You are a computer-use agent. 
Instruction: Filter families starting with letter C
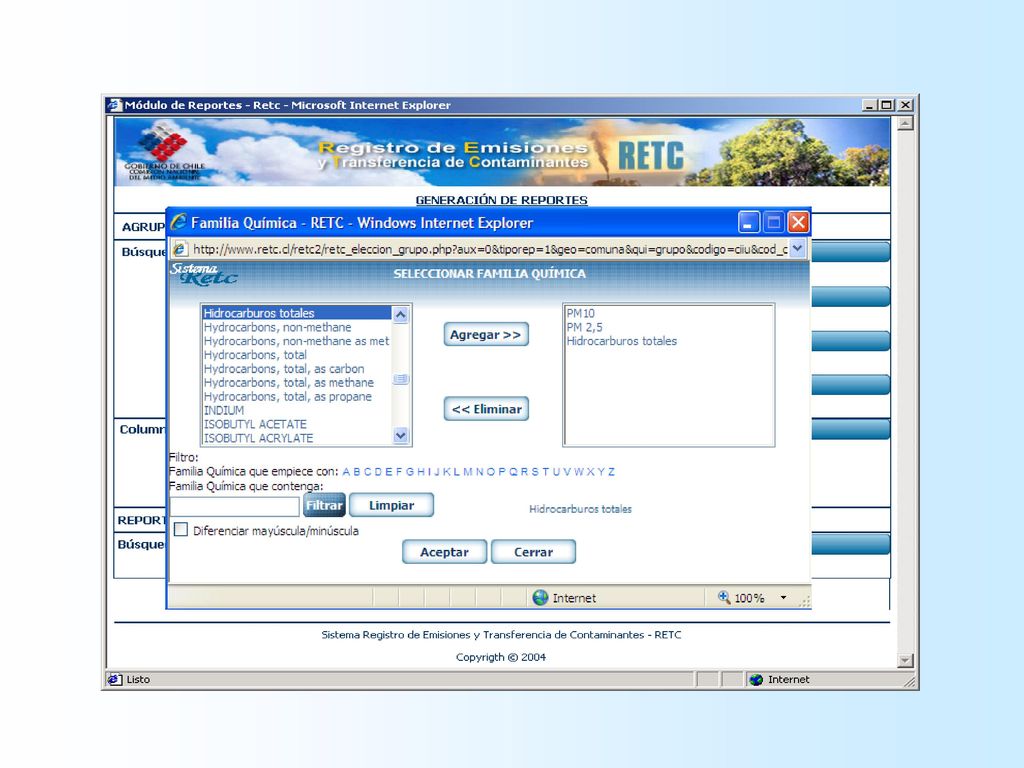(367, 472)
